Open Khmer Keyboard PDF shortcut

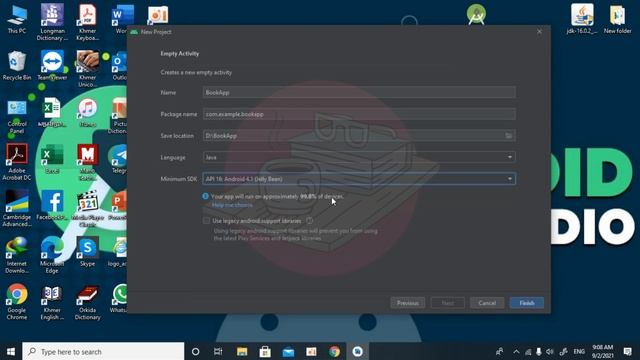point(87,22)
